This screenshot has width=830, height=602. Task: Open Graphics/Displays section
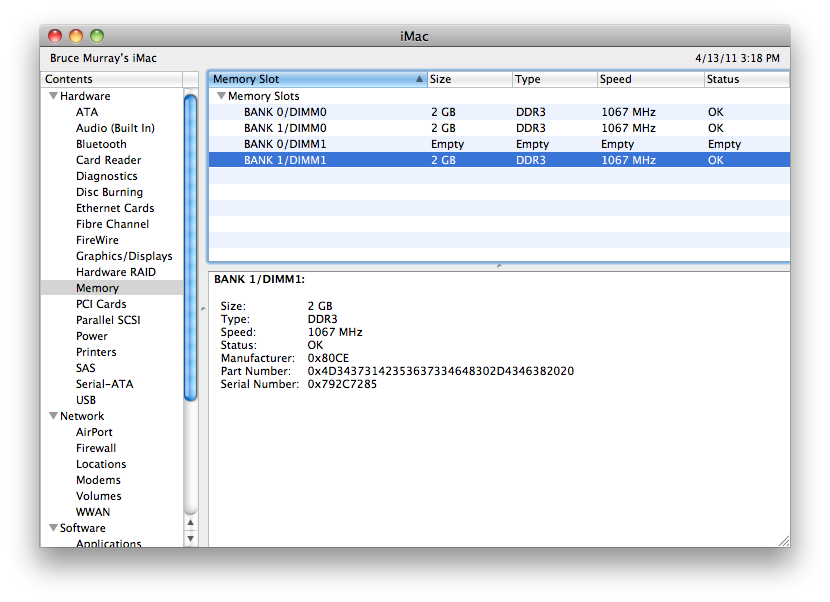pos(124,256)
